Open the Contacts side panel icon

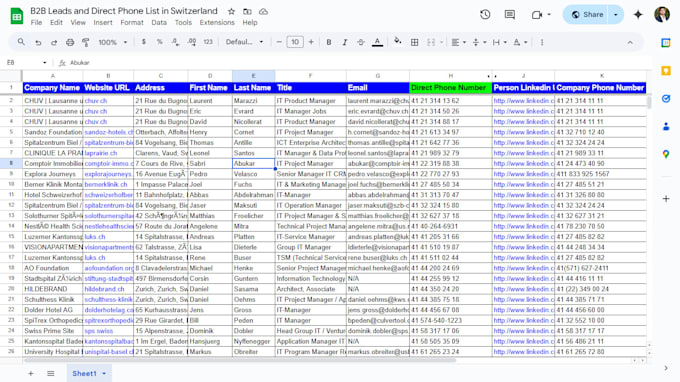click(x=666, y=127)
